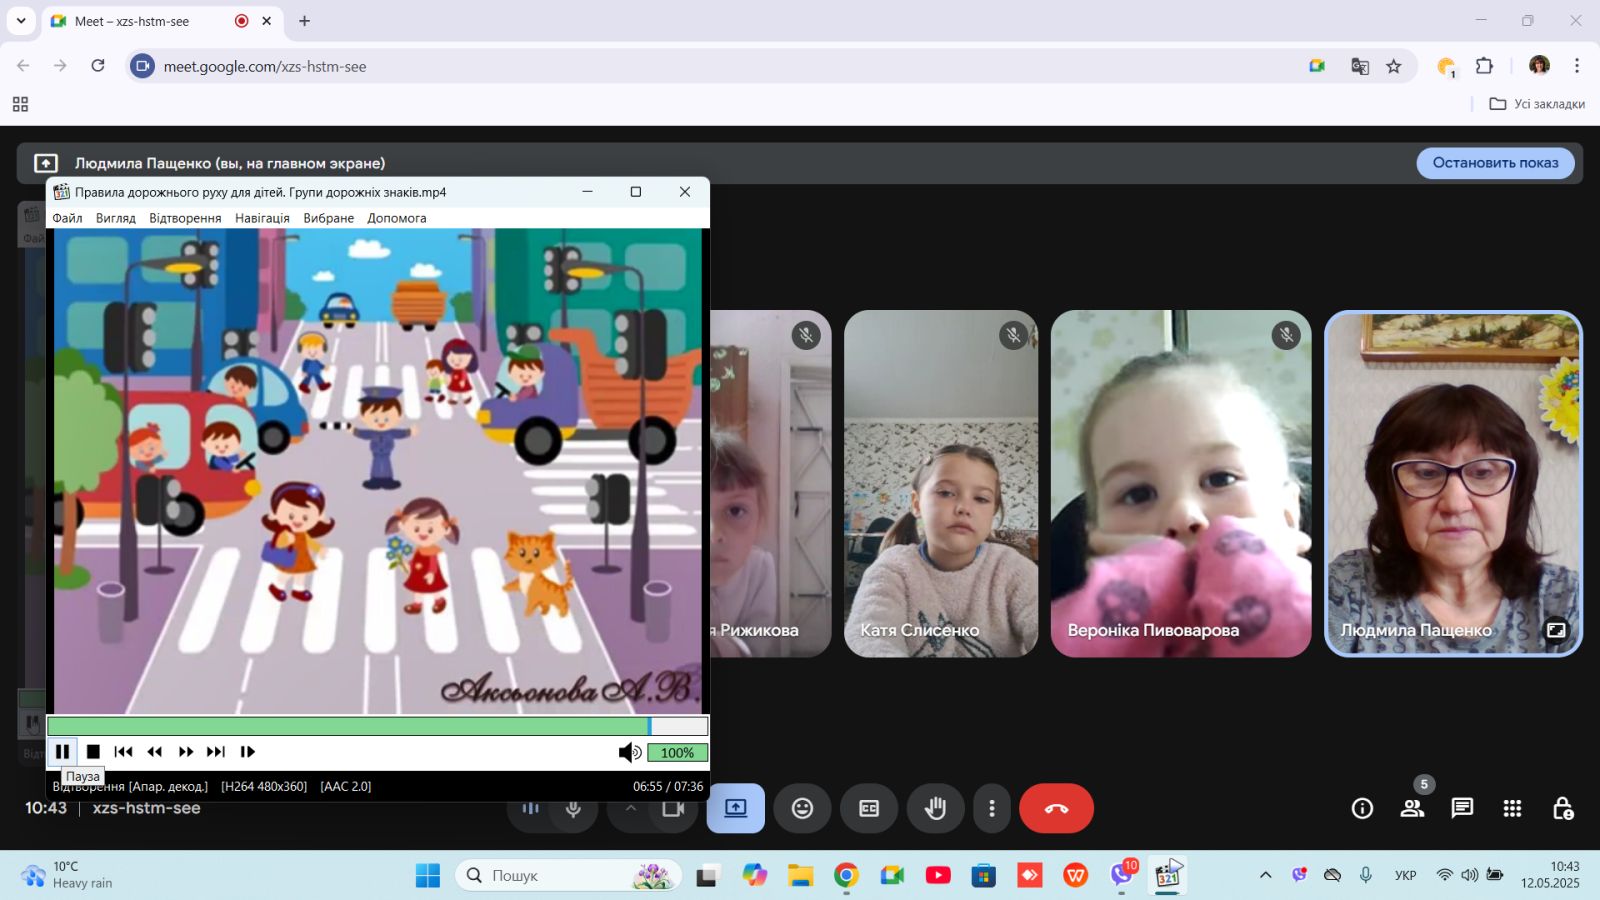Open Chrome tab search dropdown arrow

pyautogui.click(x=21, y=21)
